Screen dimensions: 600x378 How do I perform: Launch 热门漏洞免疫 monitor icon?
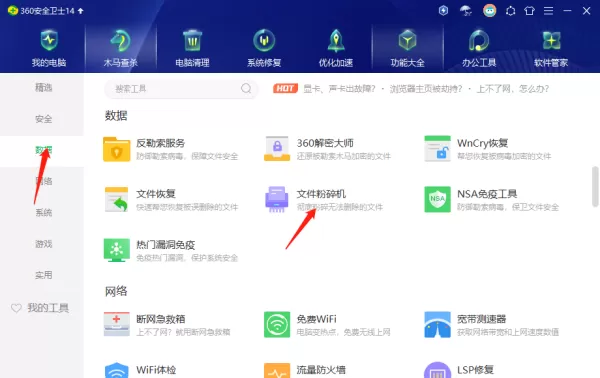117,250
